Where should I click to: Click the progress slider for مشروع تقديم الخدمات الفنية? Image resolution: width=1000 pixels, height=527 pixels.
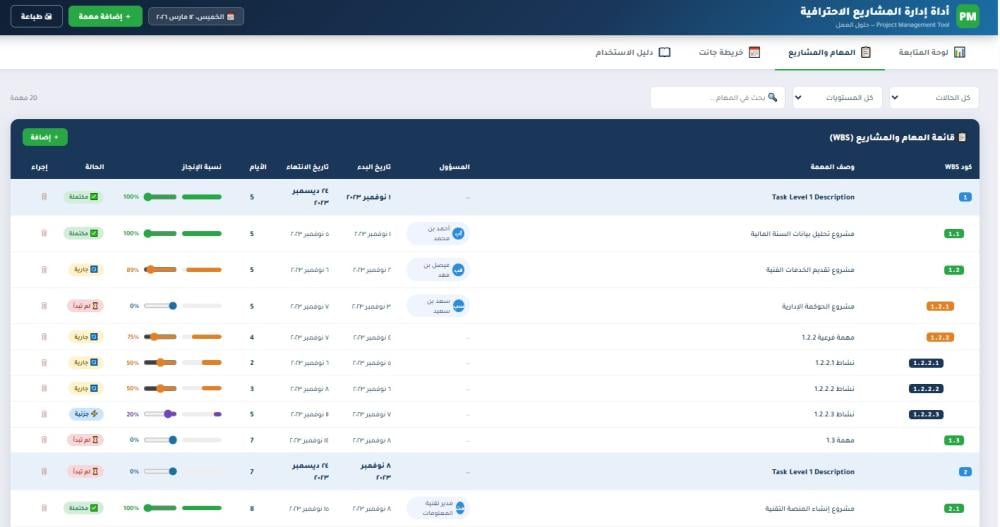183,270
